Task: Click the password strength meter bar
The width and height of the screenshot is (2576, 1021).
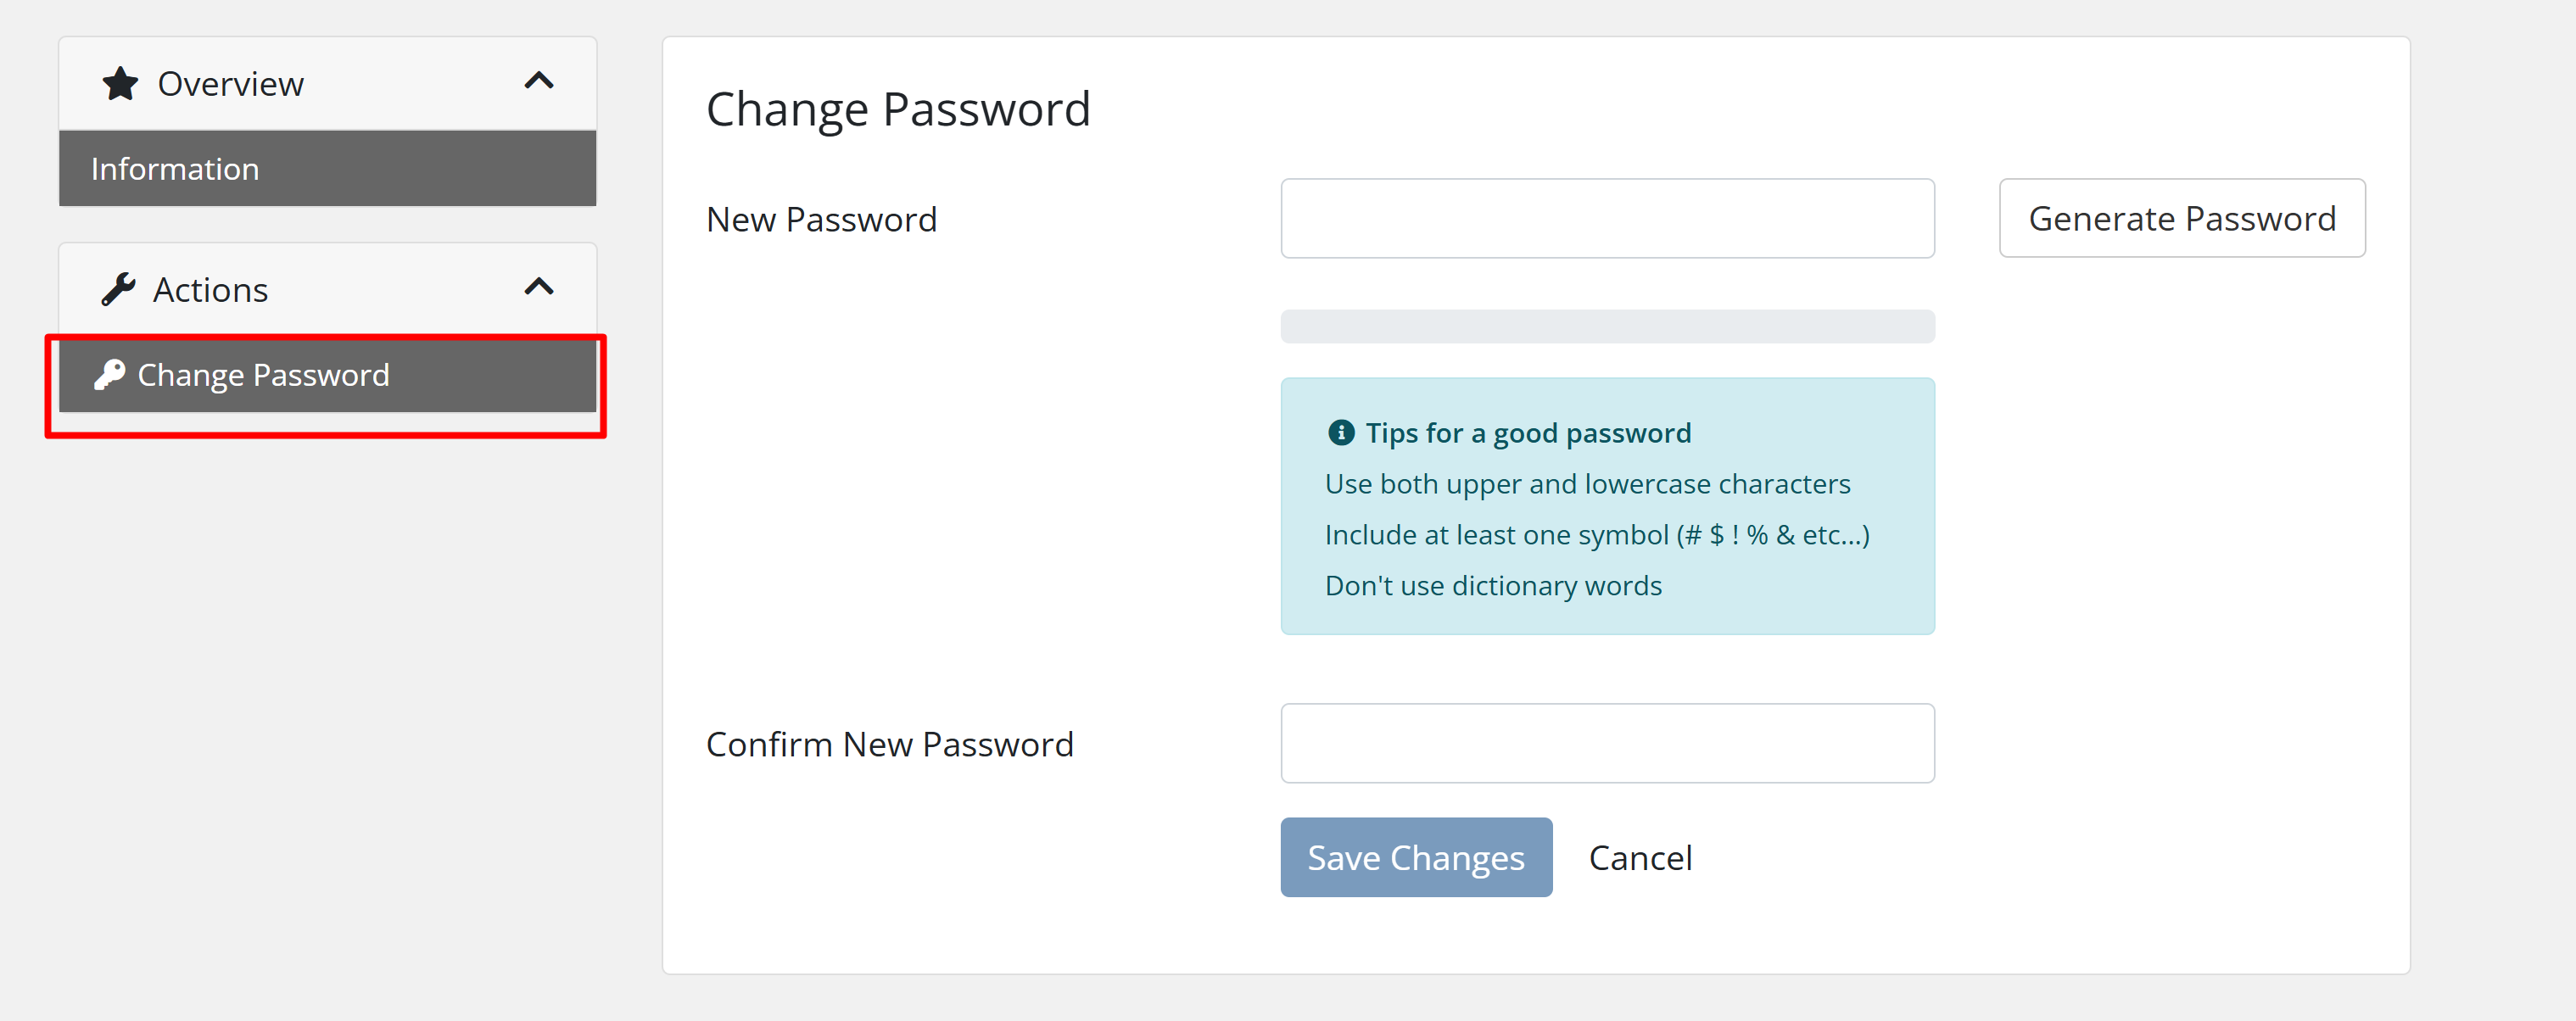Action: coord(1606,325)
